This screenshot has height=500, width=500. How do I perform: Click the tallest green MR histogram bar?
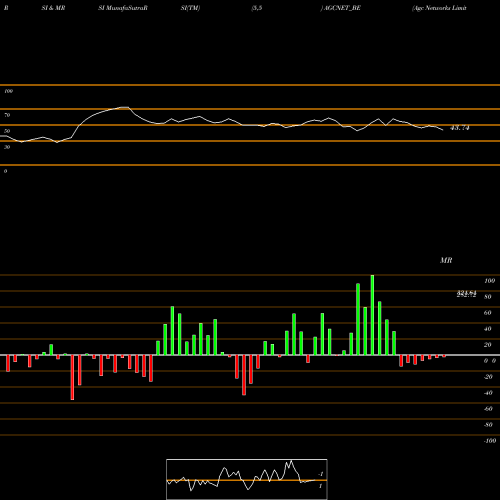pyautogui.click(x=372, y=315)
